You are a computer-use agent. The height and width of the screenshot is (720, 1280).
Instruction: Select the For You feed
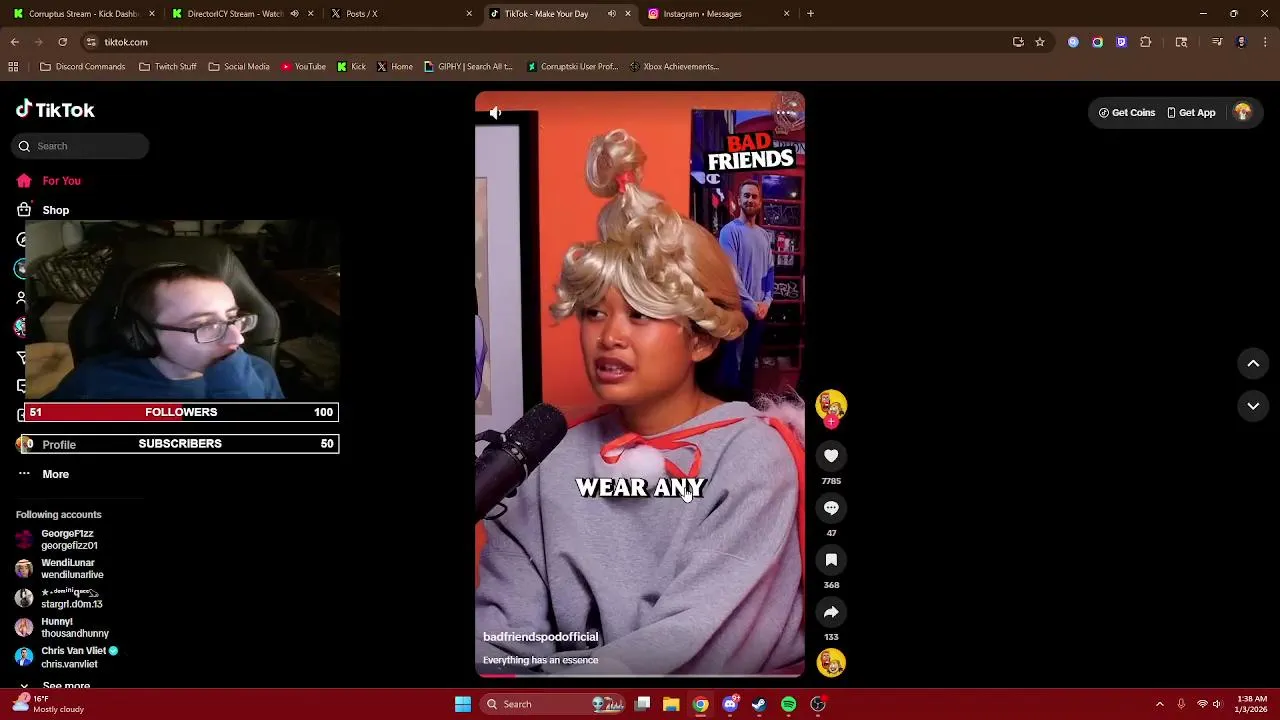[x=49, y=181]
